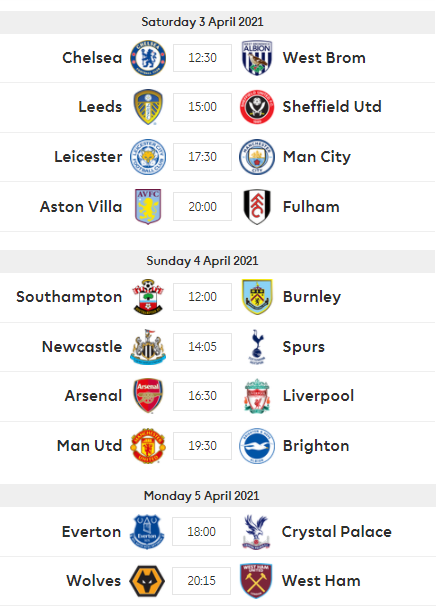
Task: Select the Arsenal cannon badge
Action: [148, 395]
